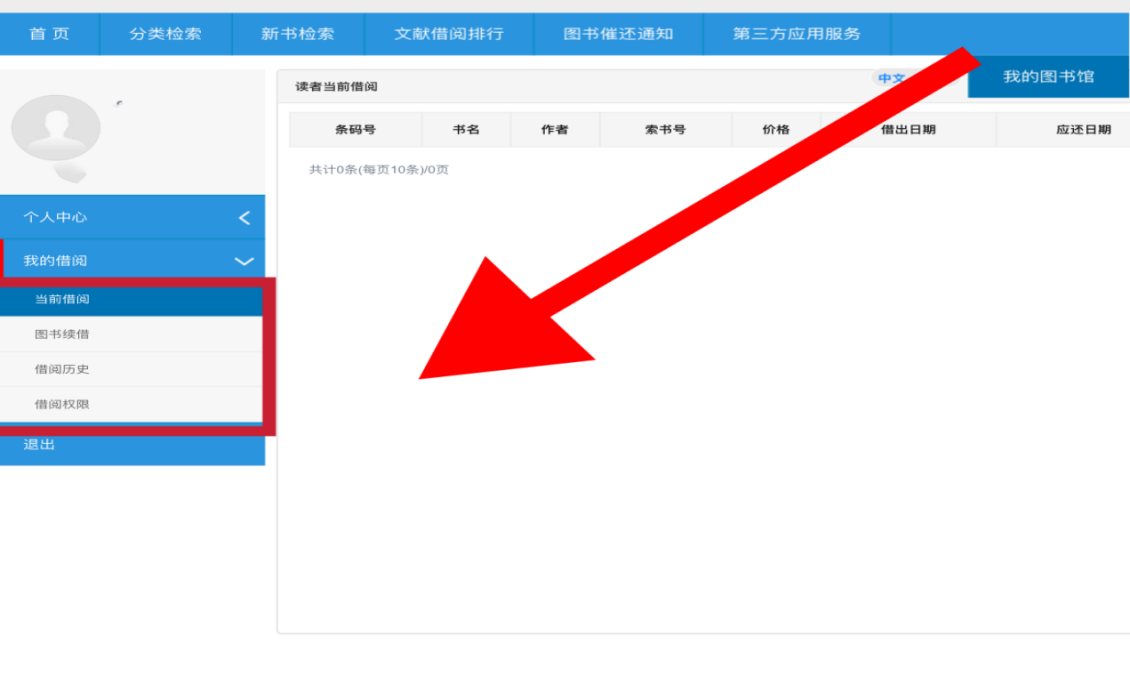
Task: Open 图书续借 renewal page
Action: (62, 334)
